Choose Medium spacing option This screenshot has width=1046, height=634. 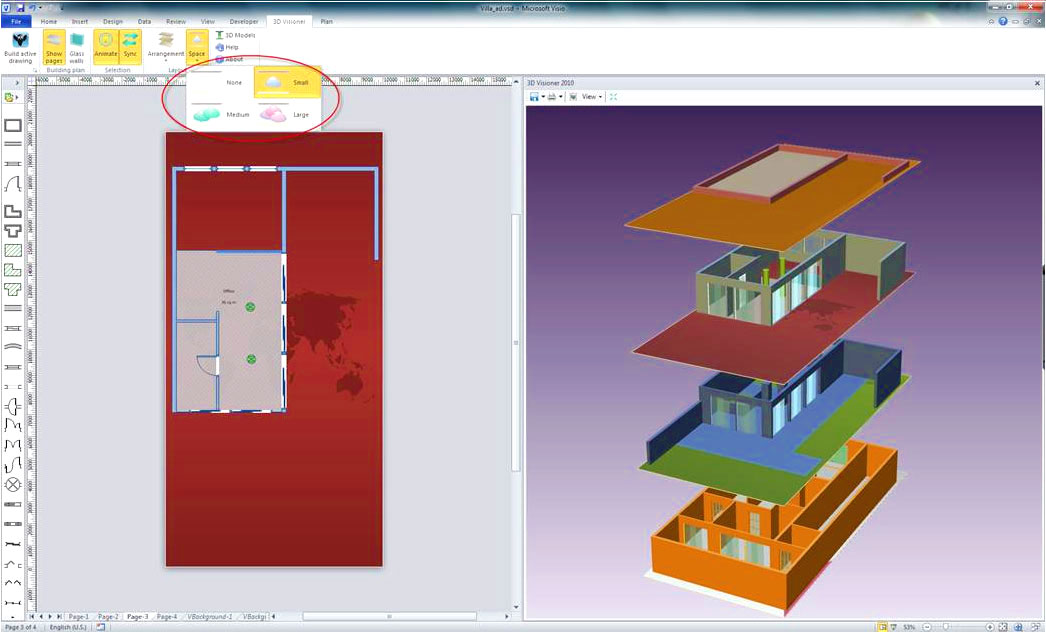pos(220,115)
